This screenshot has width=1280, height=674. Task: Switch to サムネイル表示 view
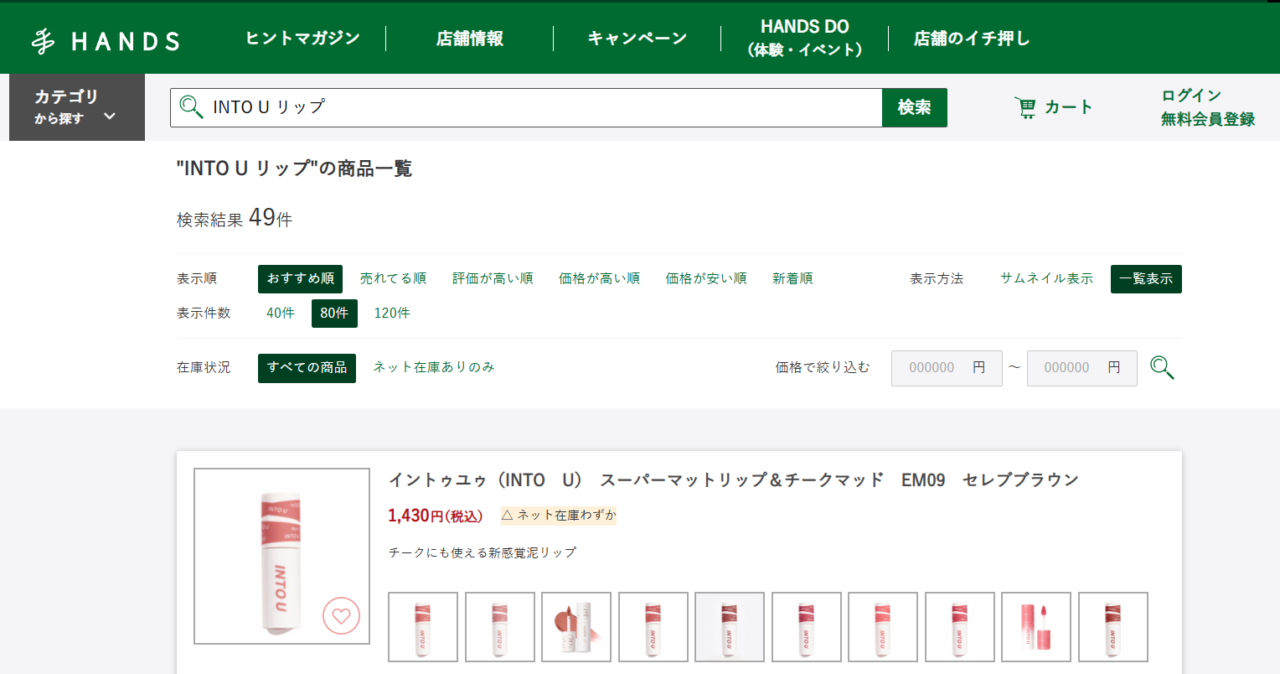1046,279
